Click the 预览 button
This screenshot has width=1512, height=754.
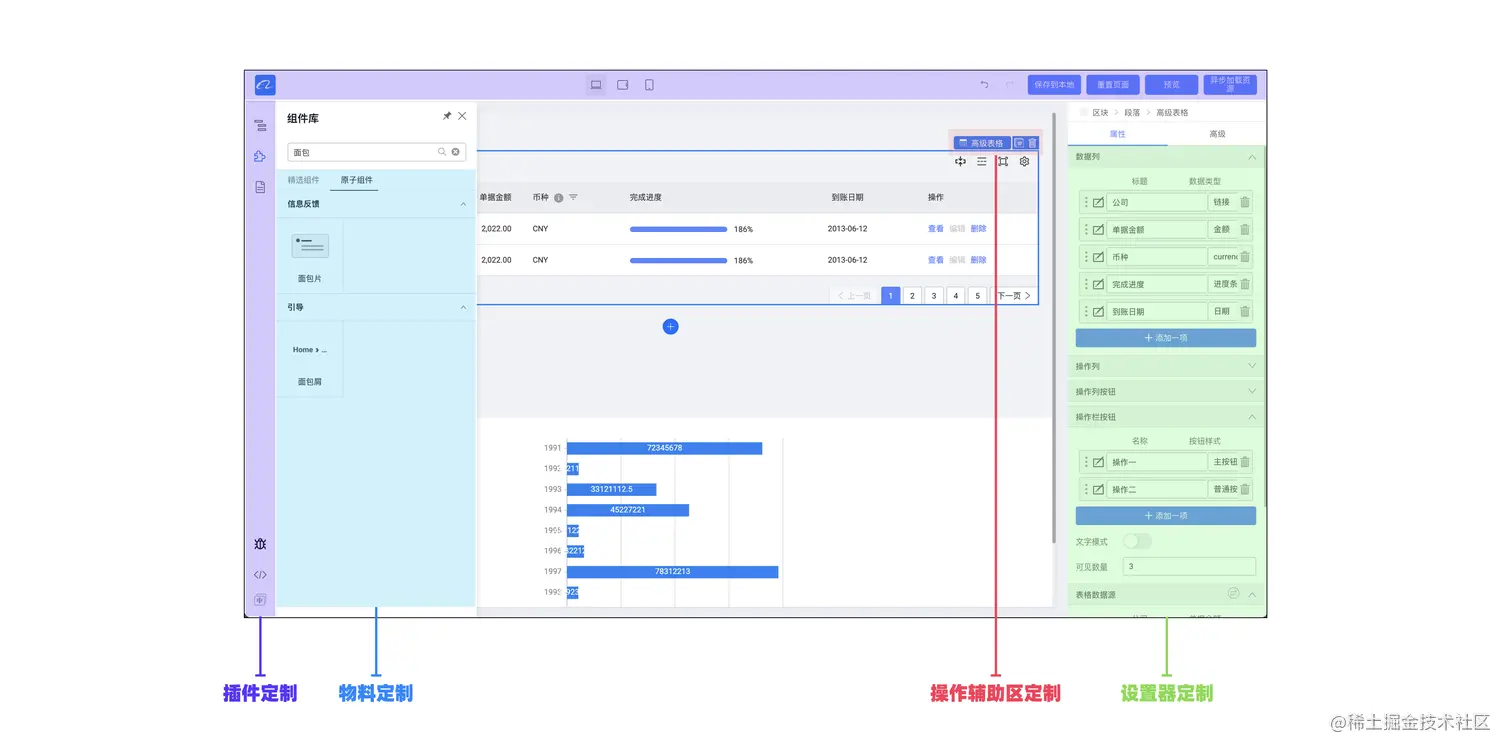[1171, 85]
